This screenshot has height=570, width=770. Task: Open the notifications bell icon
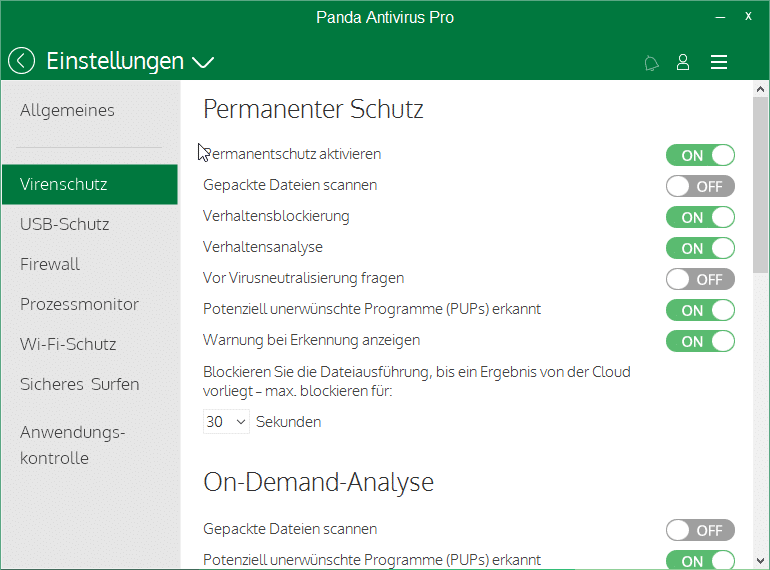tap(651, 63)
